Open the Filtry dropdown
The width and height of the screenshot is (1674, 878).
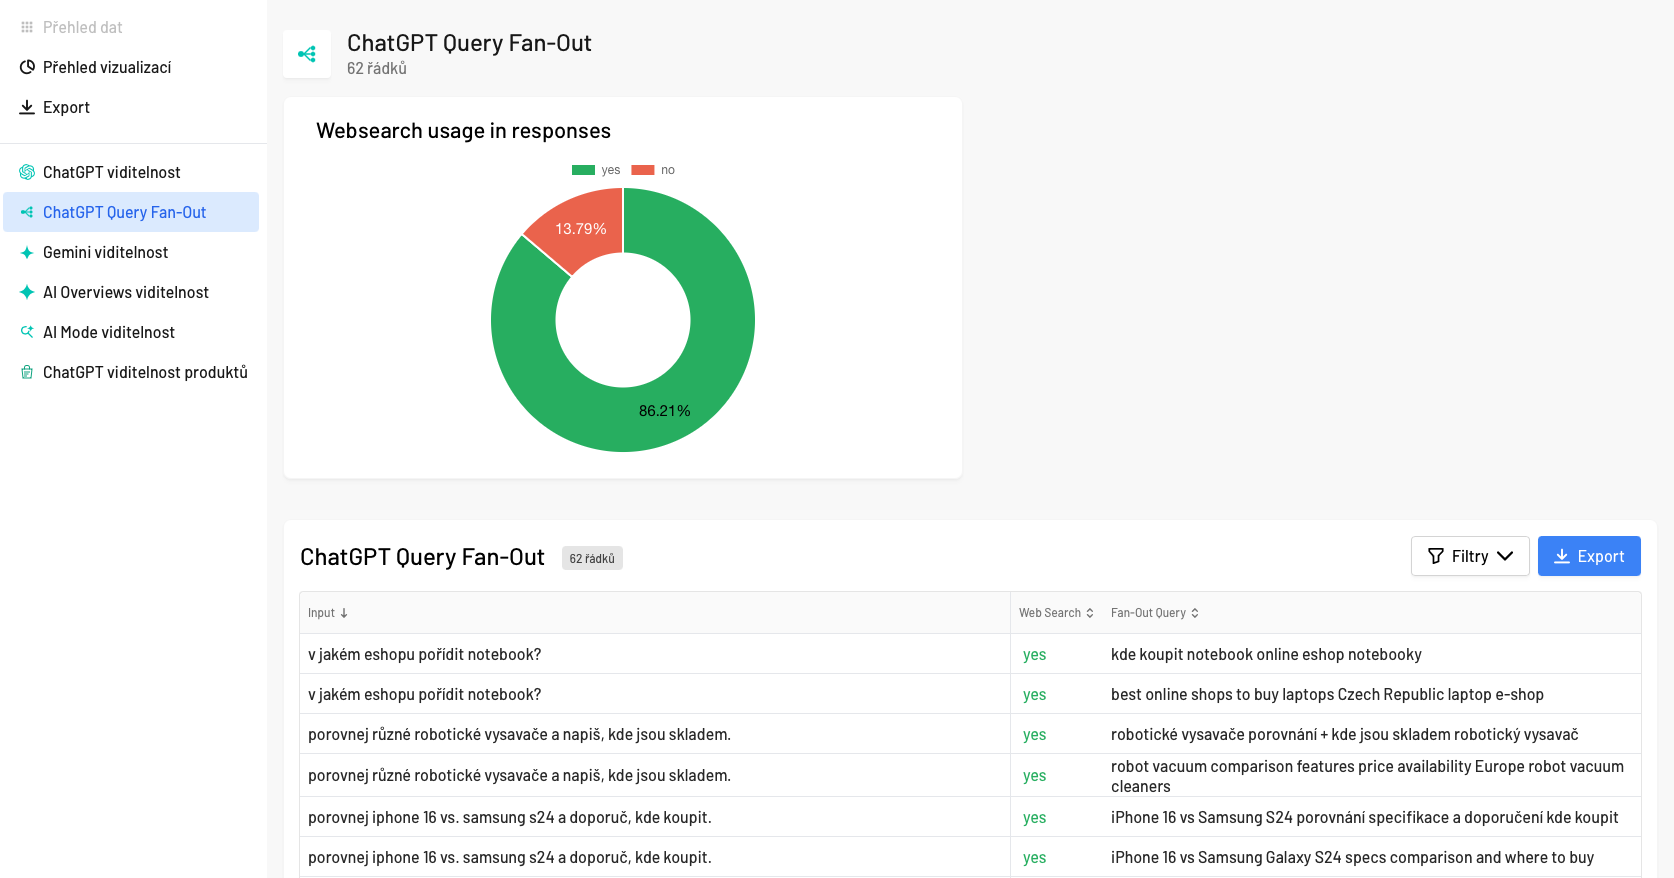[x=1469, y=556]
